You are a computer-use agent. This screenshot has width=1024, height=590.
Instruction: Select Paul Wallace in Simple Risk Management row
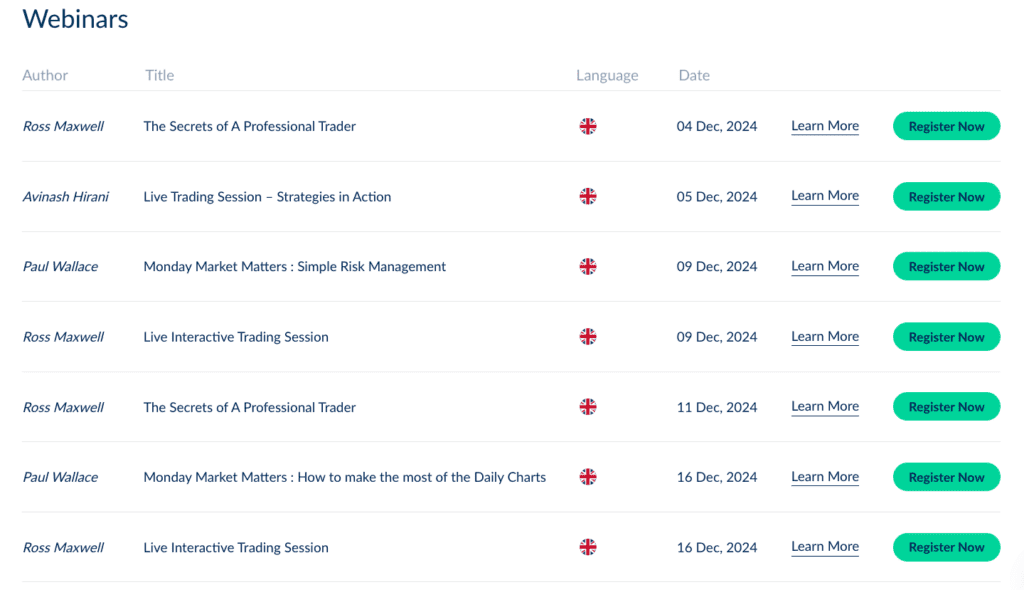[x=60, y=267]
